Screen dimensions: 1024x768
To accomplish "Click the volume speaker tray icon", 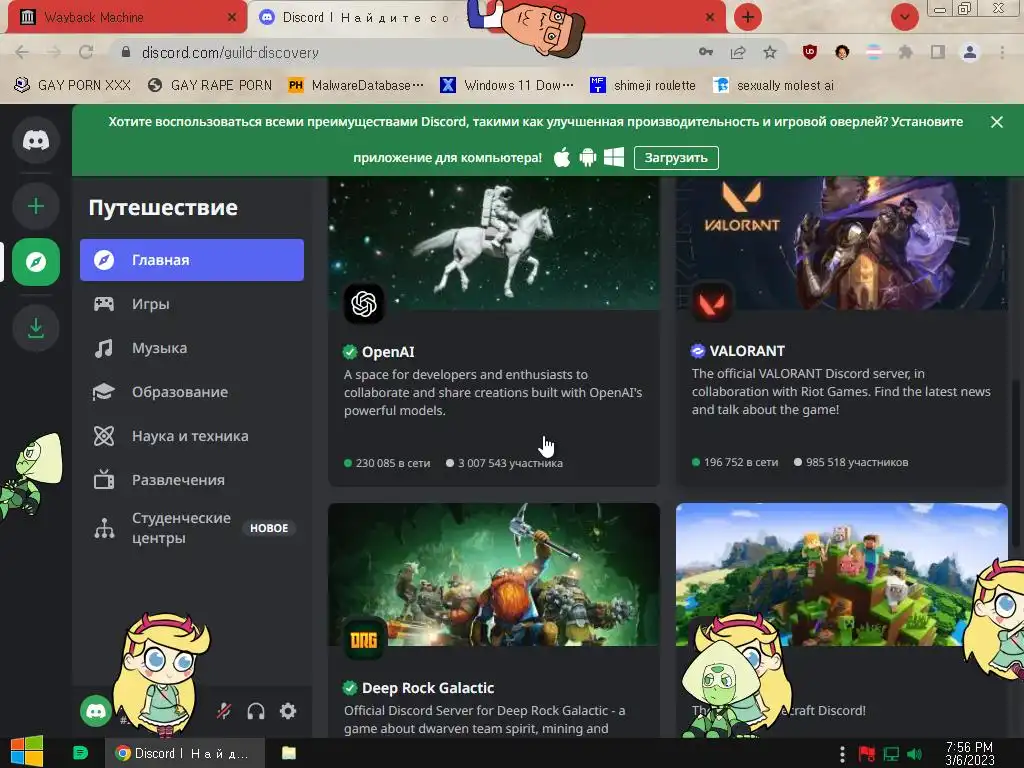I will tap(914, 754).
